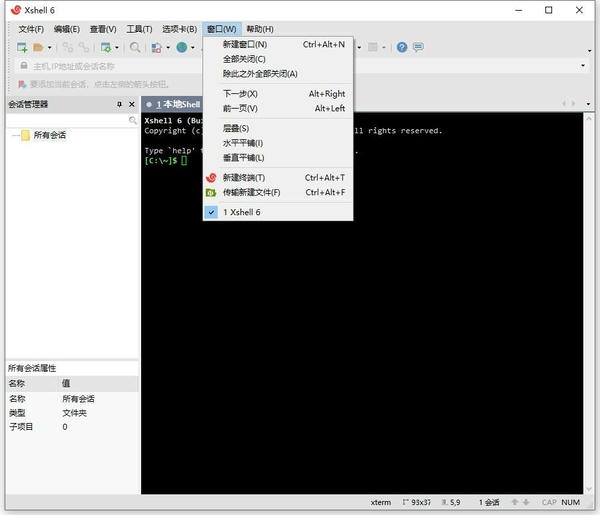Click the up arrow icon in the status bar
Viewport: 600px width, 515px height.
pos(515,502)
